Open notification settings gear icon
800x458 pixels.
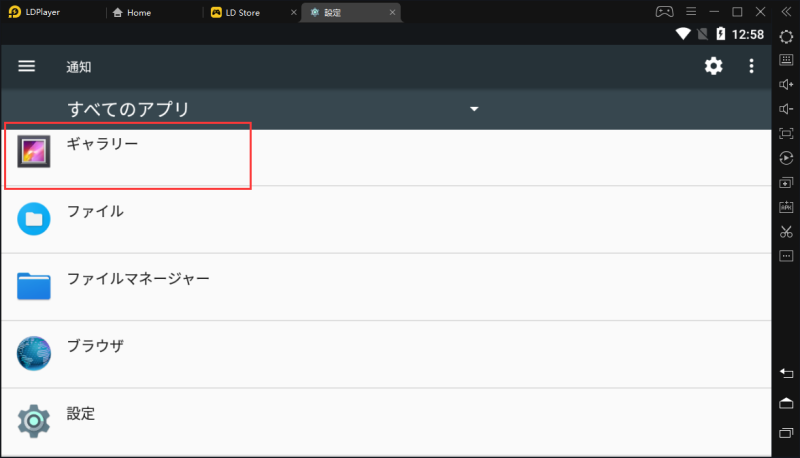tap(713, 66)
